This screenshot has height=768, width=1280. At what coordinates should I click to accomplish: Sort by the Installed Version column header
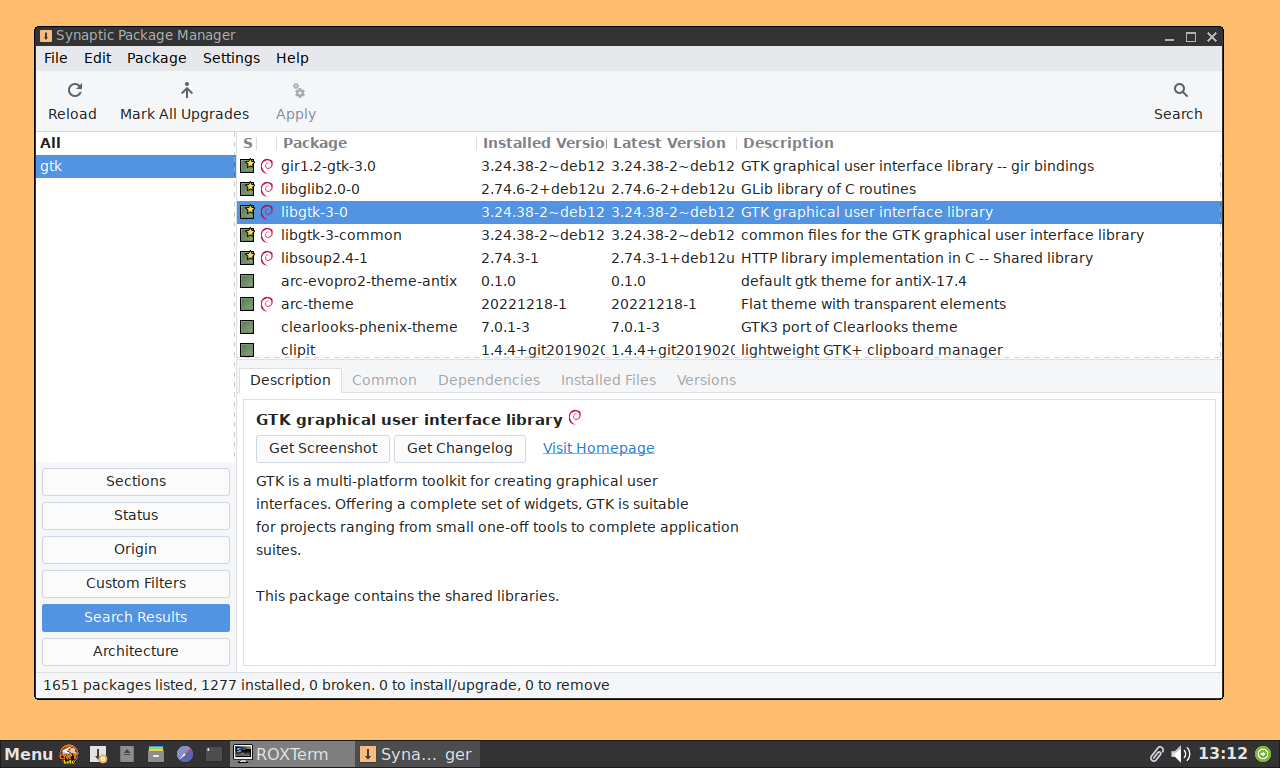point(541,143)
